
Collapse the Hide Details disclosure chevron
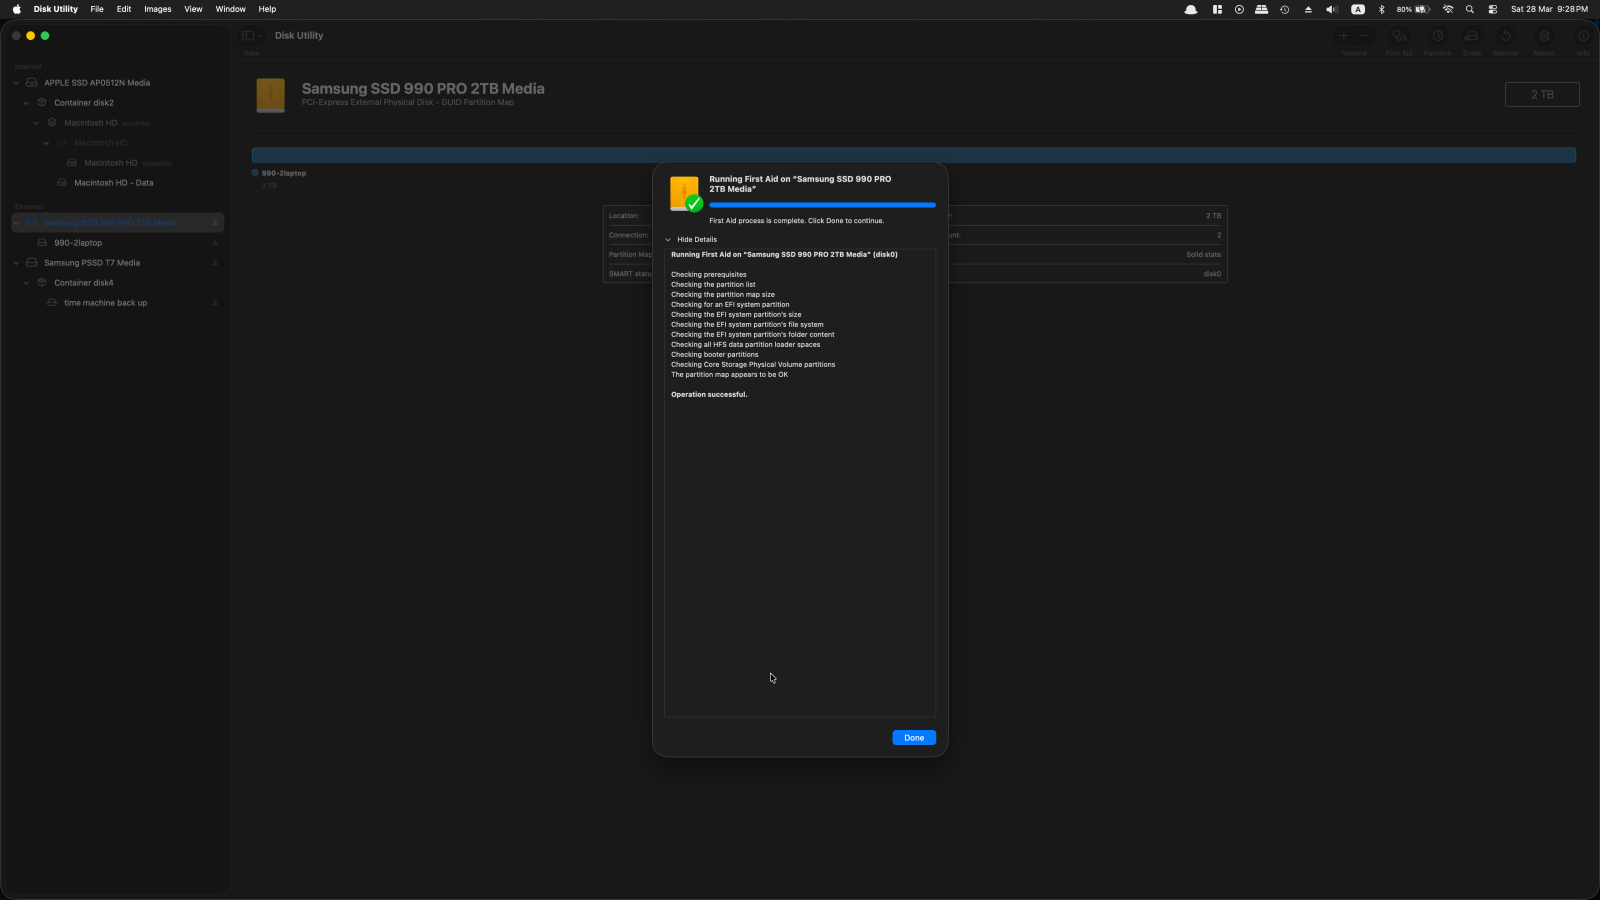click(668, 240)
